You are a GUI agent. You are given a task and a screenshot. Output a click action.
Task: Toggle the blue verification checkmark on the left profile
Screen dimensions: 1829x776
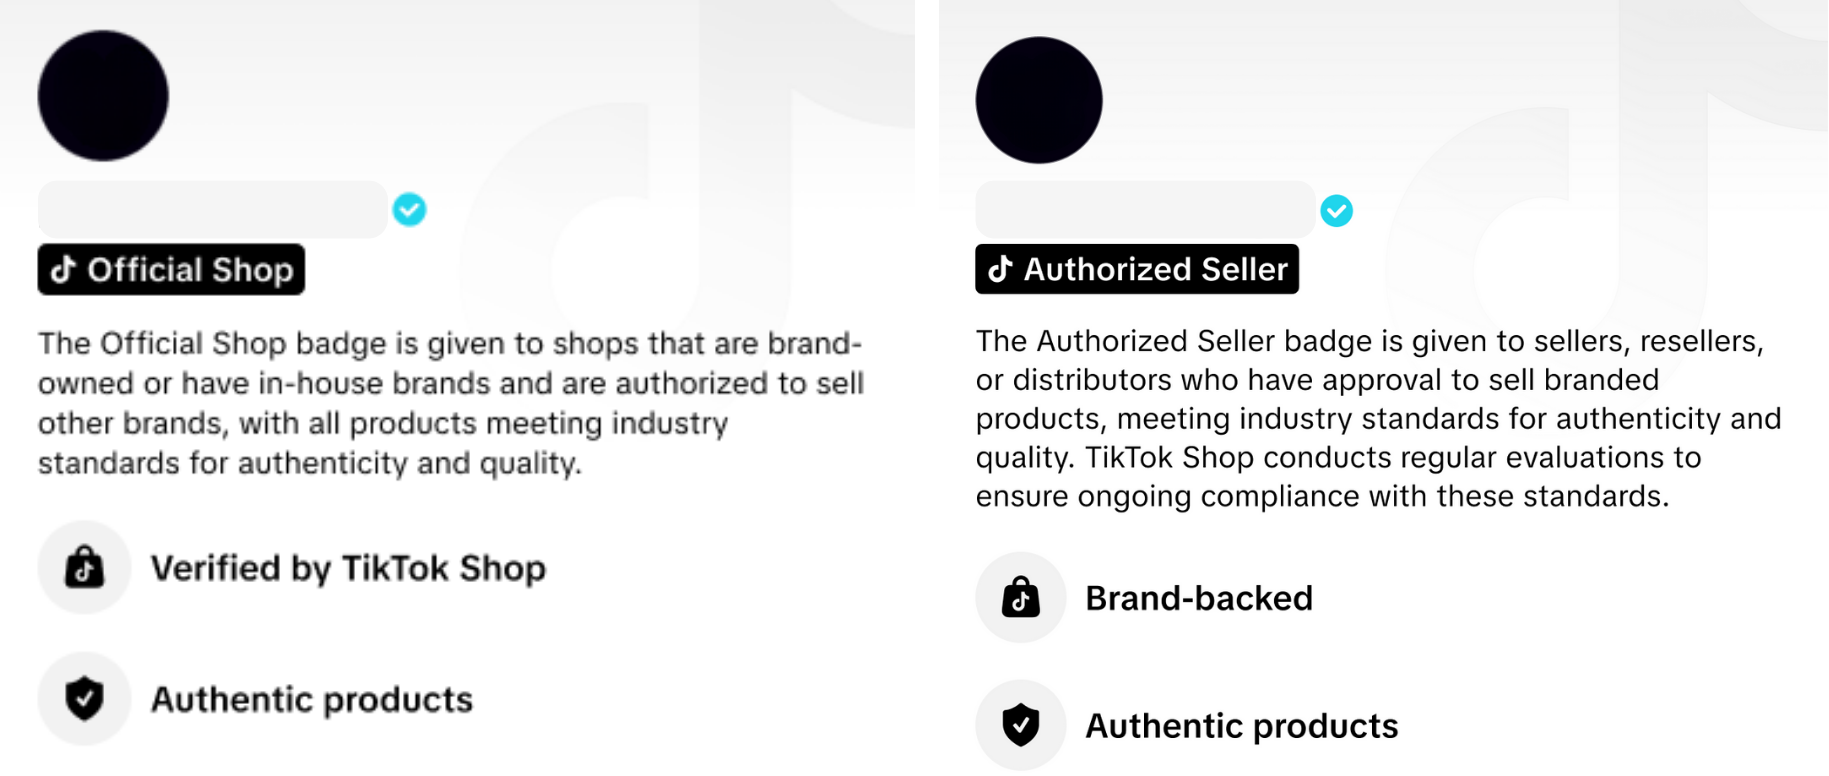[409, 209]
